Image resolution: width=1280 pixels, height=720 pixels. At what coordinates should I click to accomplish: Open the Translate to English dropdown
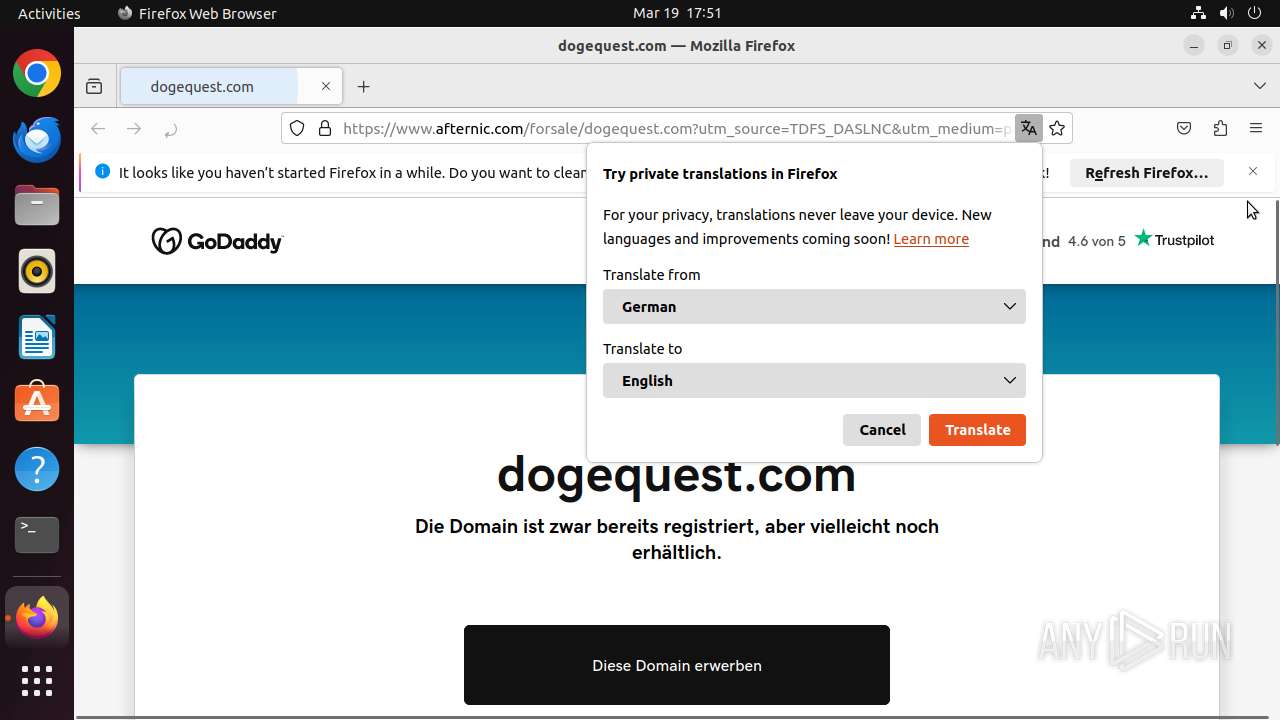pos(814,381)
